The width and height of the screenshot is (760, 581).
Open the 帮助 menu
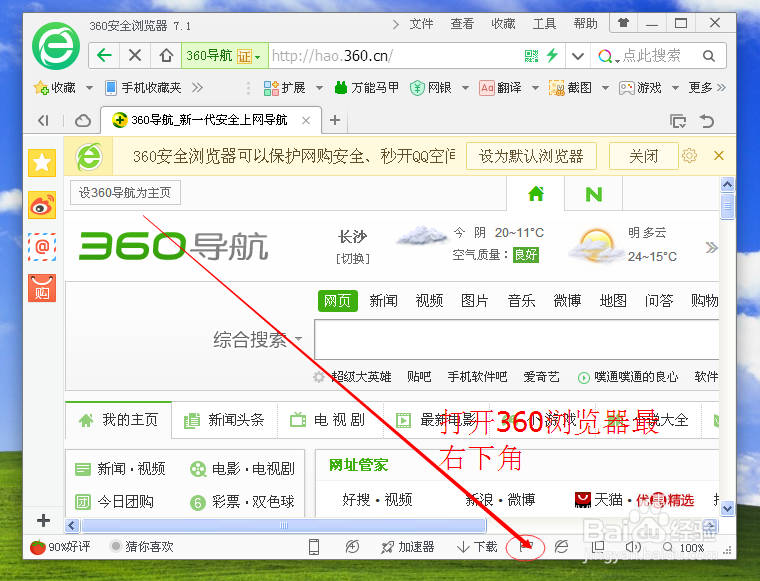(x=585, y=24)
